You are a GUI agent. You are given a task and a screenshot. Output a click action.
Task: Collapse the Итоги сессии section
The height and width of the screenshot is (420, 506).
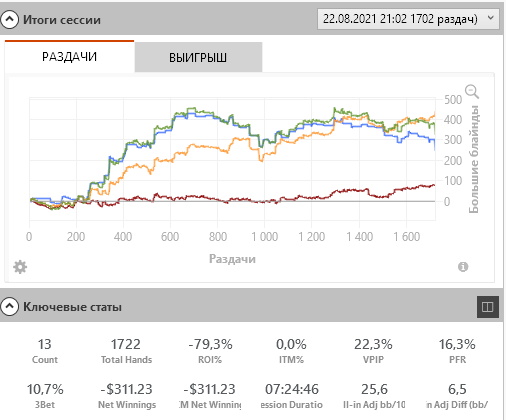[x=9, y=20]
